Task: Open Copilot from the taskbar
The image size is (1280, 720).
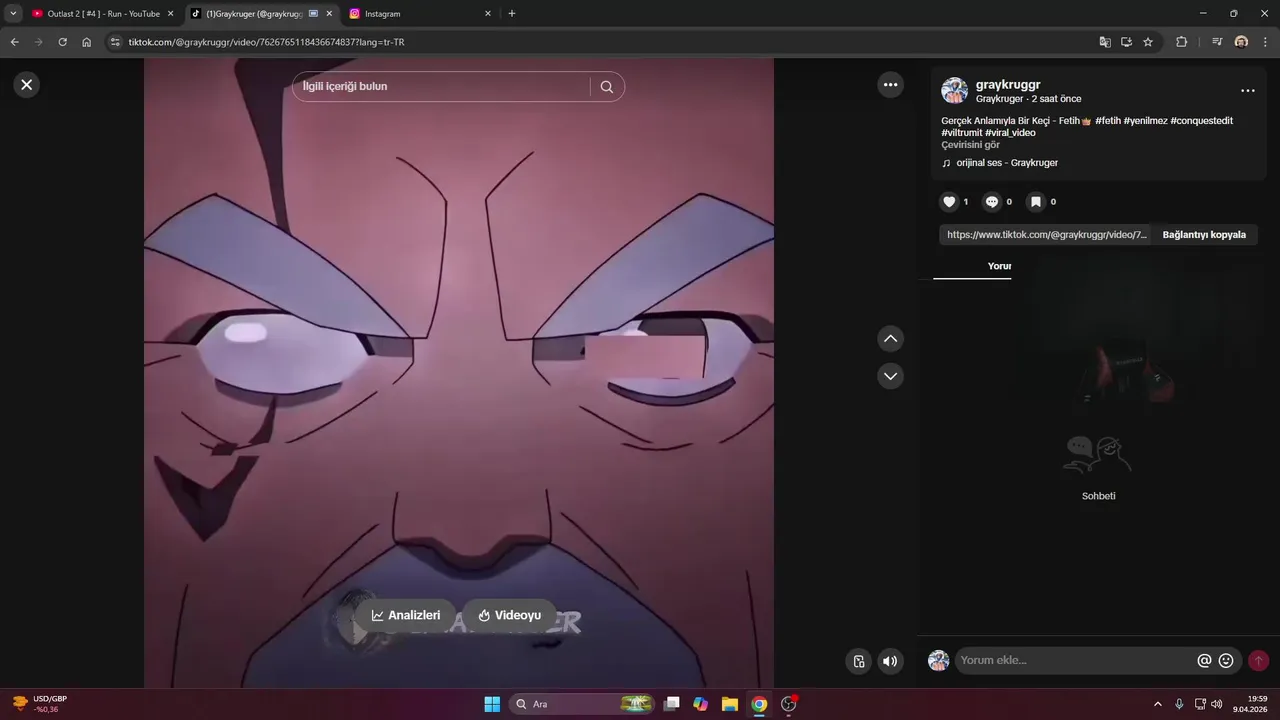Action: coord(701,704)
